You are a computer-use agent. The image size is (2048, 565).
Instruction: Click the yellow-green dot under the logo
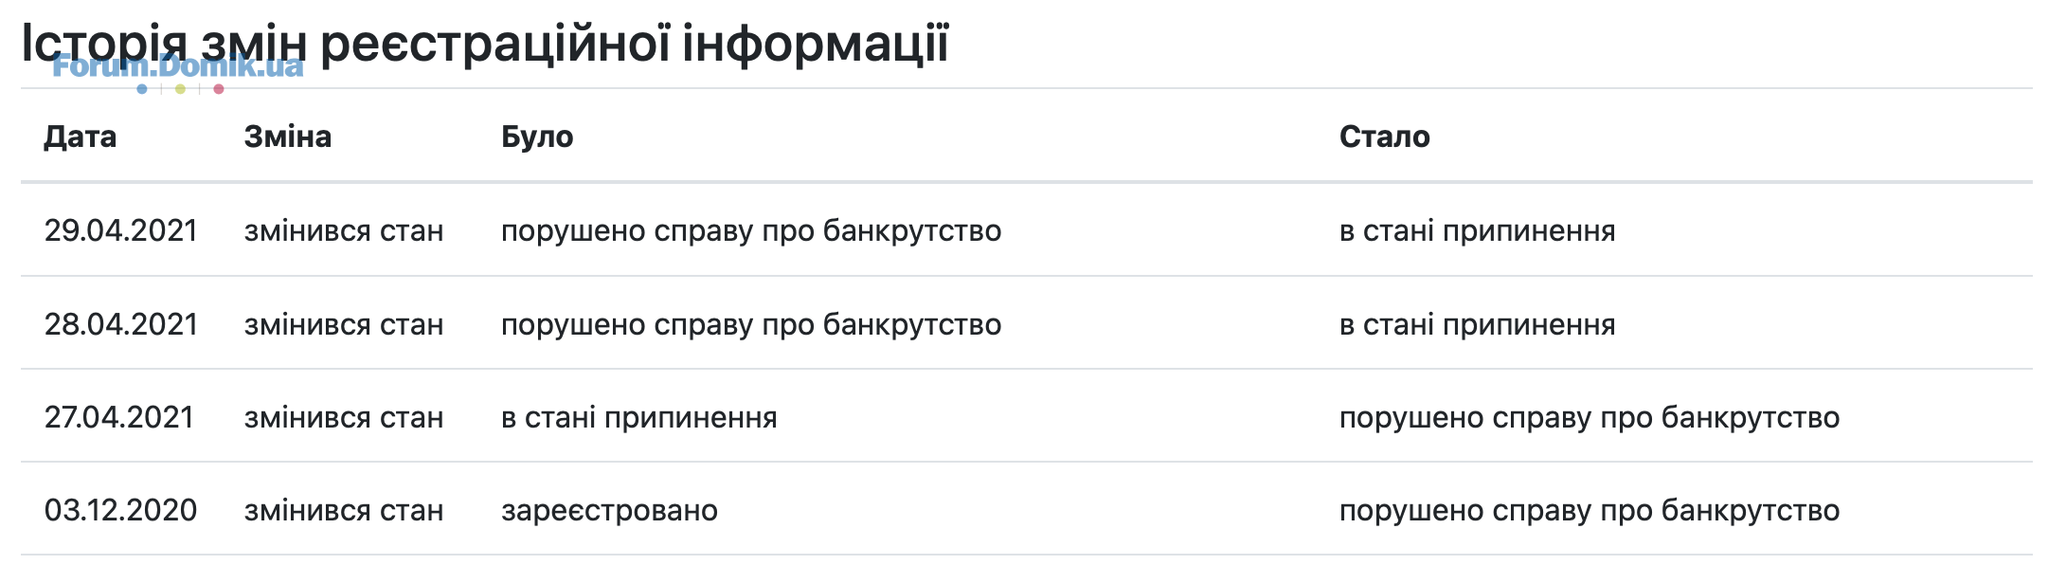(180, 89)
